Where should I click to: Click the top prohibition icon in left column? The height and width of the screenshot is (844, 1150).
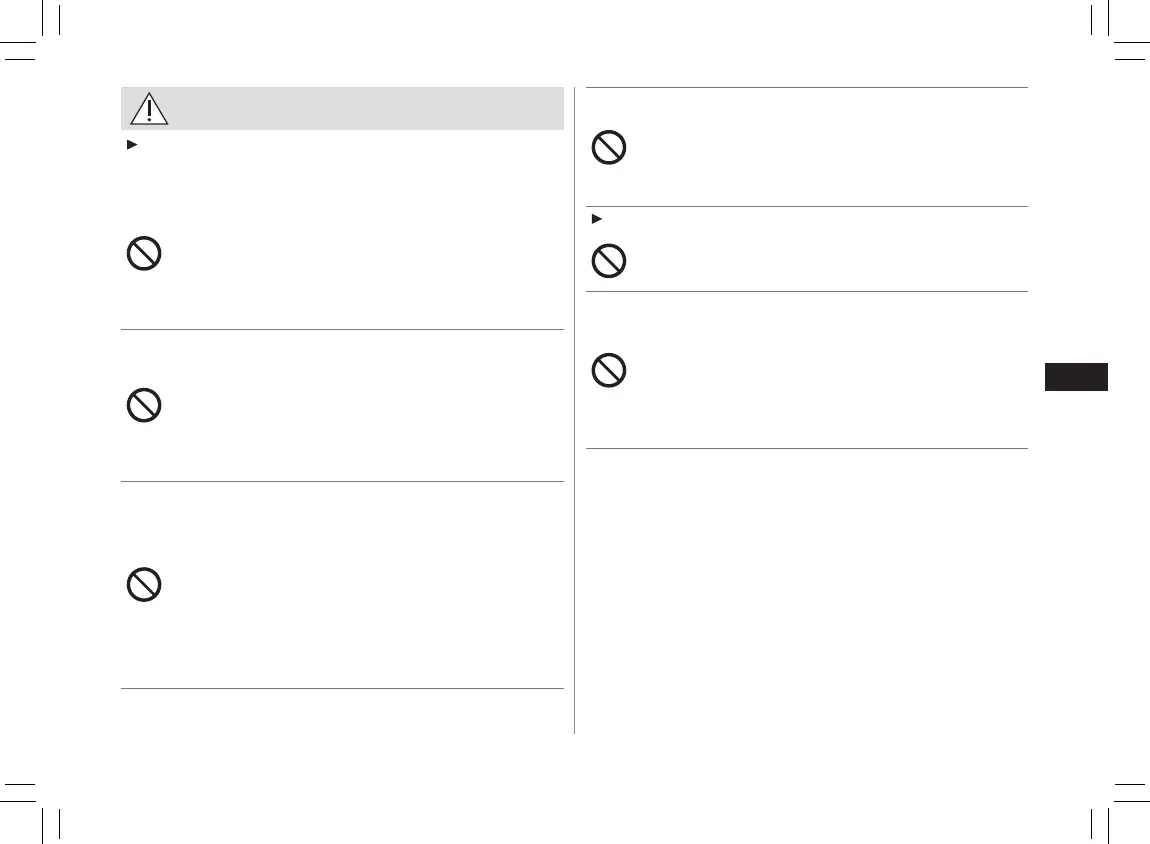[144, 254]
